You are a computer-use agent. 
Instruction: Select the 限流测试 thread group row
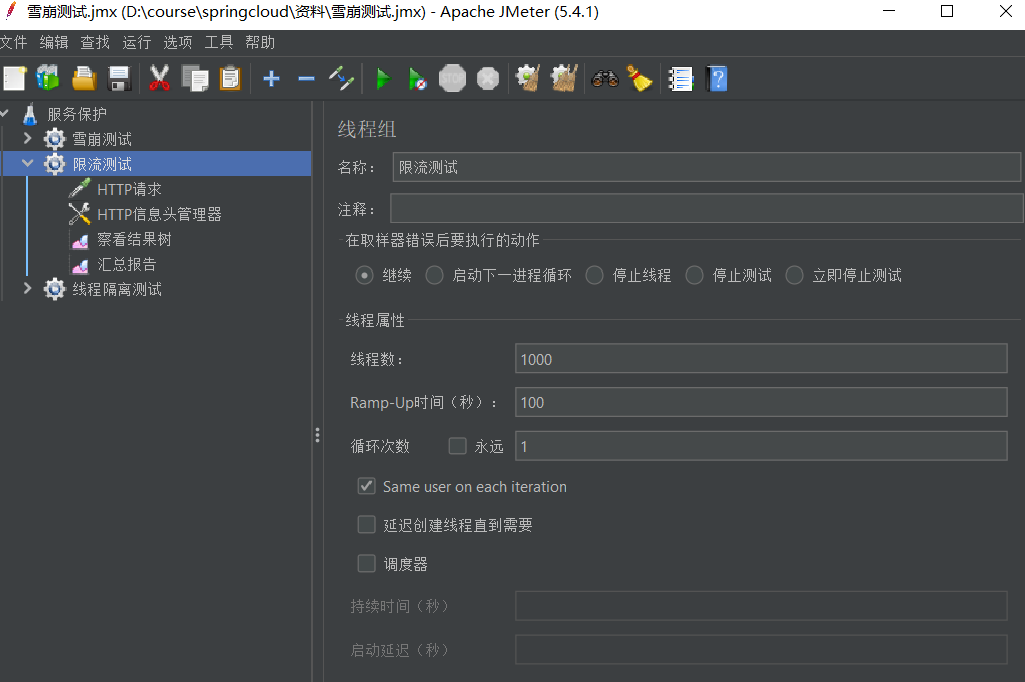[x=156, y=163]
